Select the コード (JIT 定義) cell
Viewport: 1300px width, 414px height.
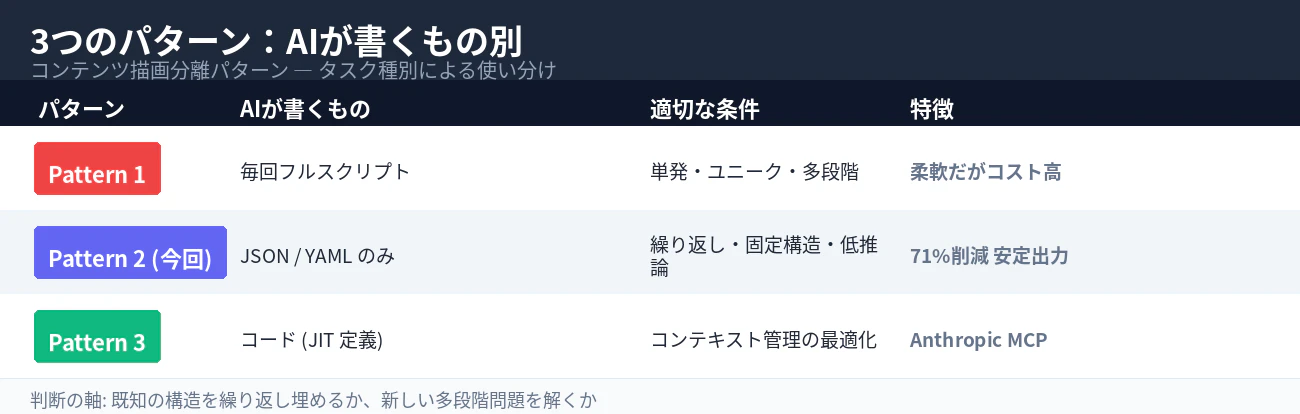tap(311, 340)
